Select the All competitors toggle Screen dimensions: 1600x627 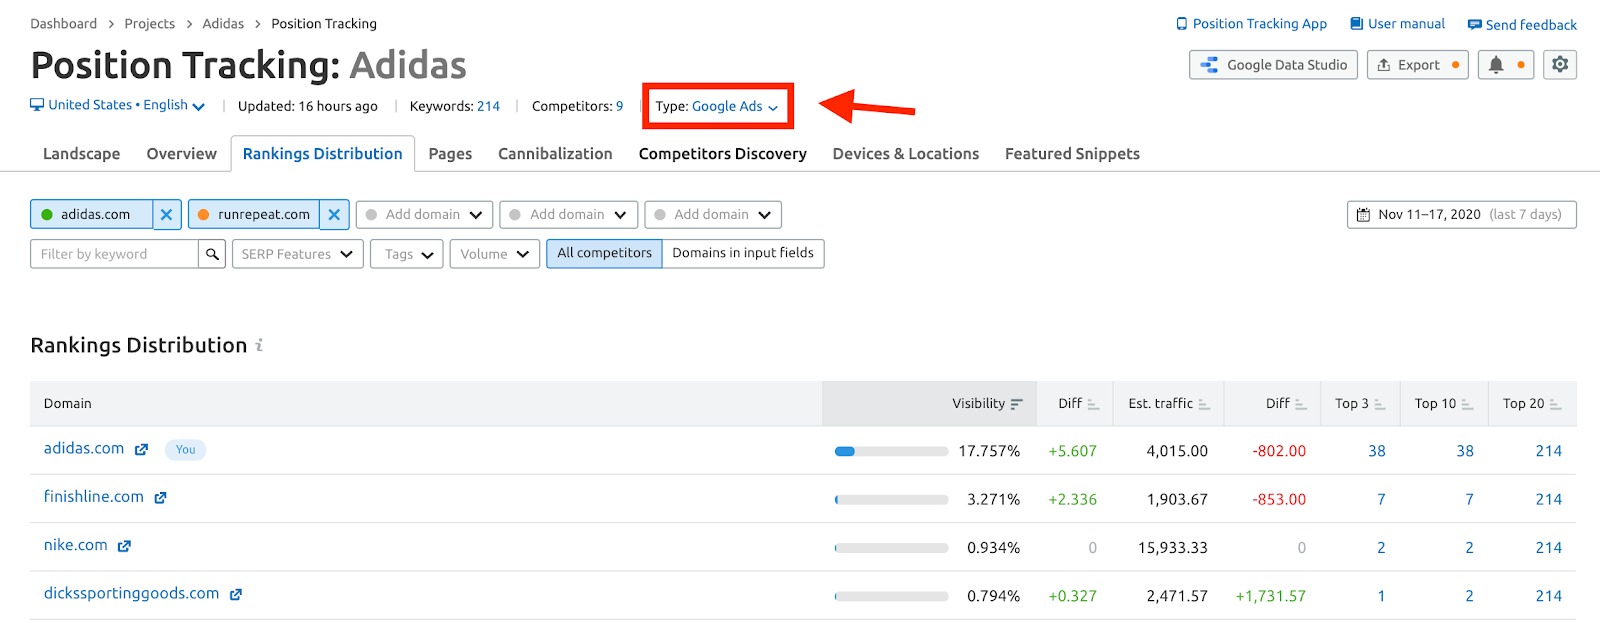click(604, 253)
